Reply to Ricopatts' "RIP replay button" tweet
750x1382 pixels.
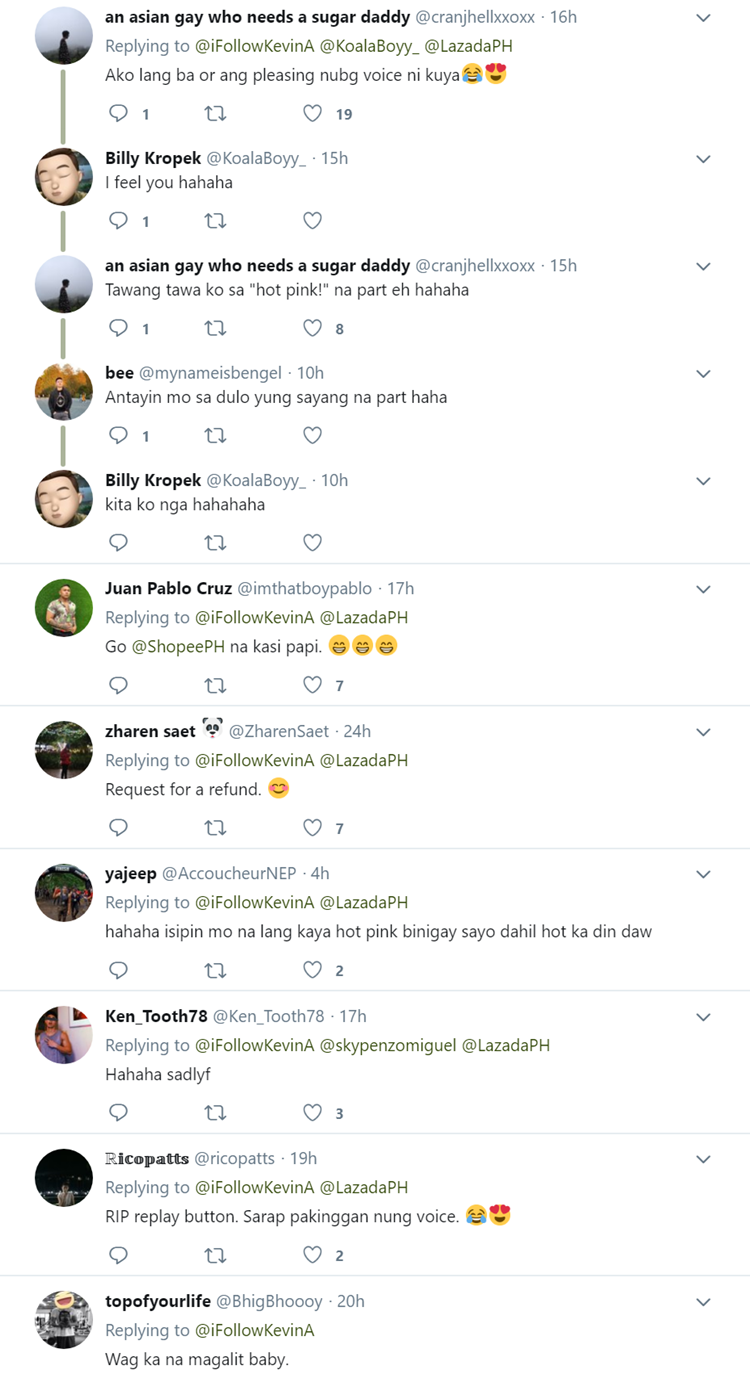[118, 1255]
